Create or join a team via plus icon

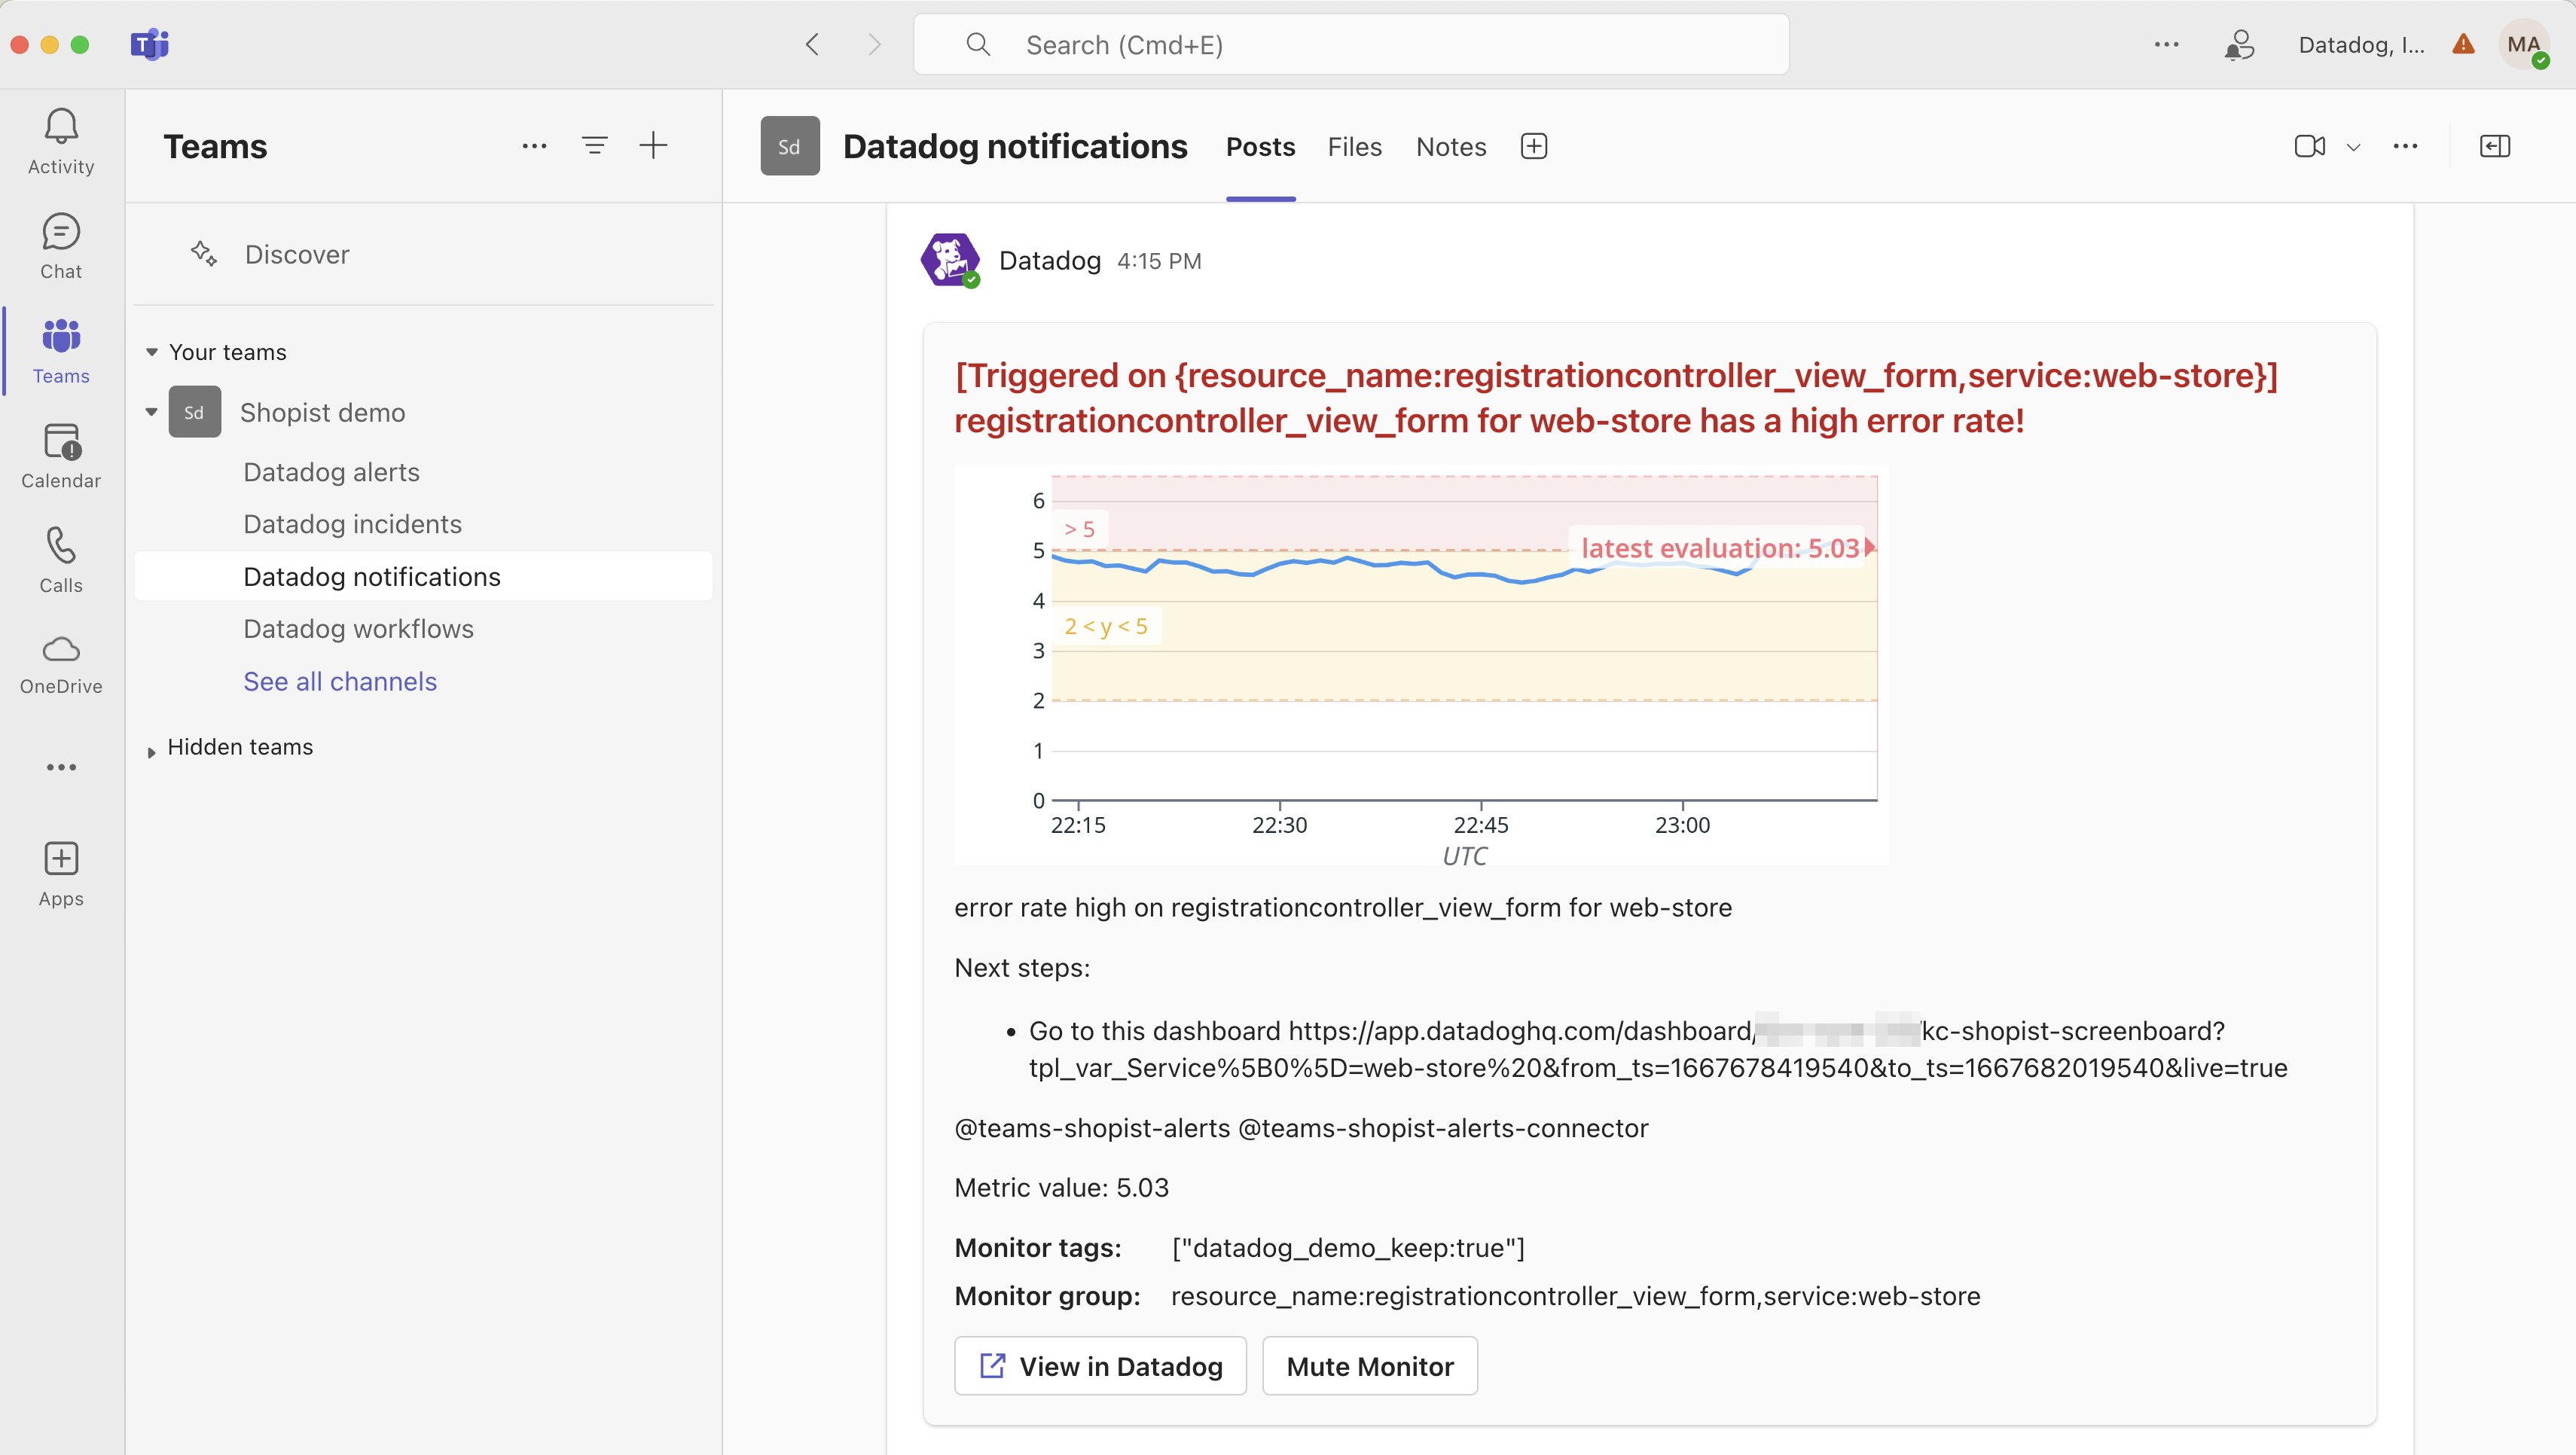[x=653, y=145]
